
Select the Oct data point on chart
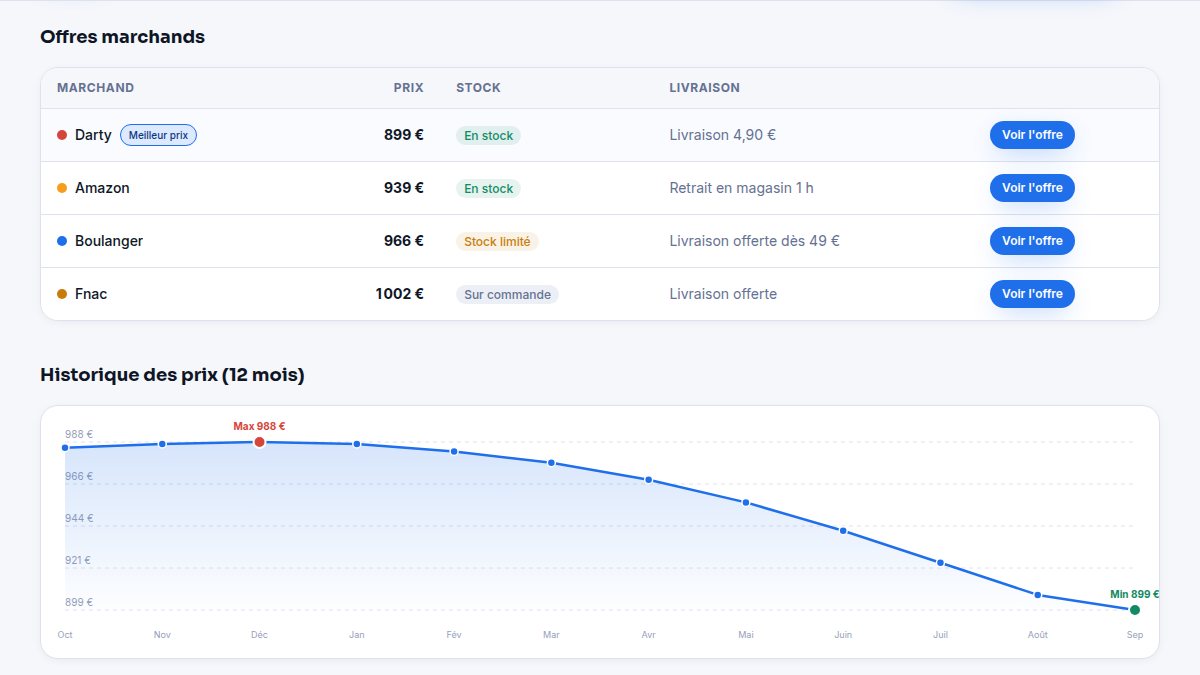pyautogui.click(x=65, y=448)
